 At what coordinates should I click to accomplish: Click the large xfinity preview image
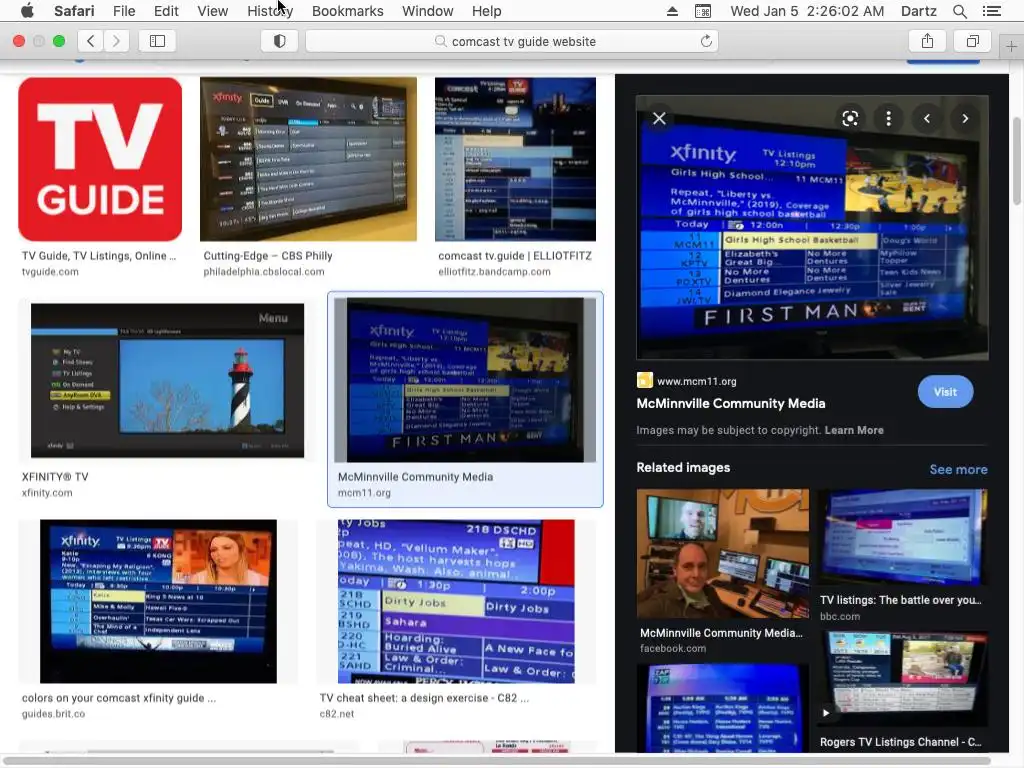point(812,228)
